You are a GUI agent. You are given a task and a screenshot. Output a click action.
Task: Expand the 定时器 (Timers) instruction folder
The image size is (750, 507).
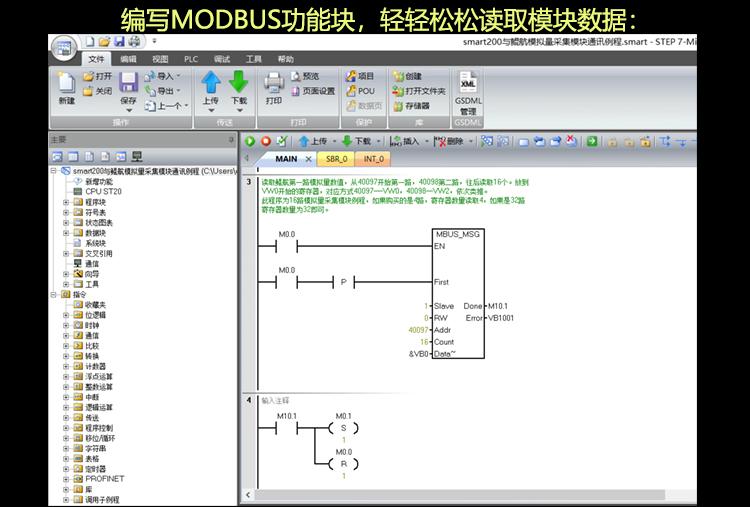(x=67, y=468)
